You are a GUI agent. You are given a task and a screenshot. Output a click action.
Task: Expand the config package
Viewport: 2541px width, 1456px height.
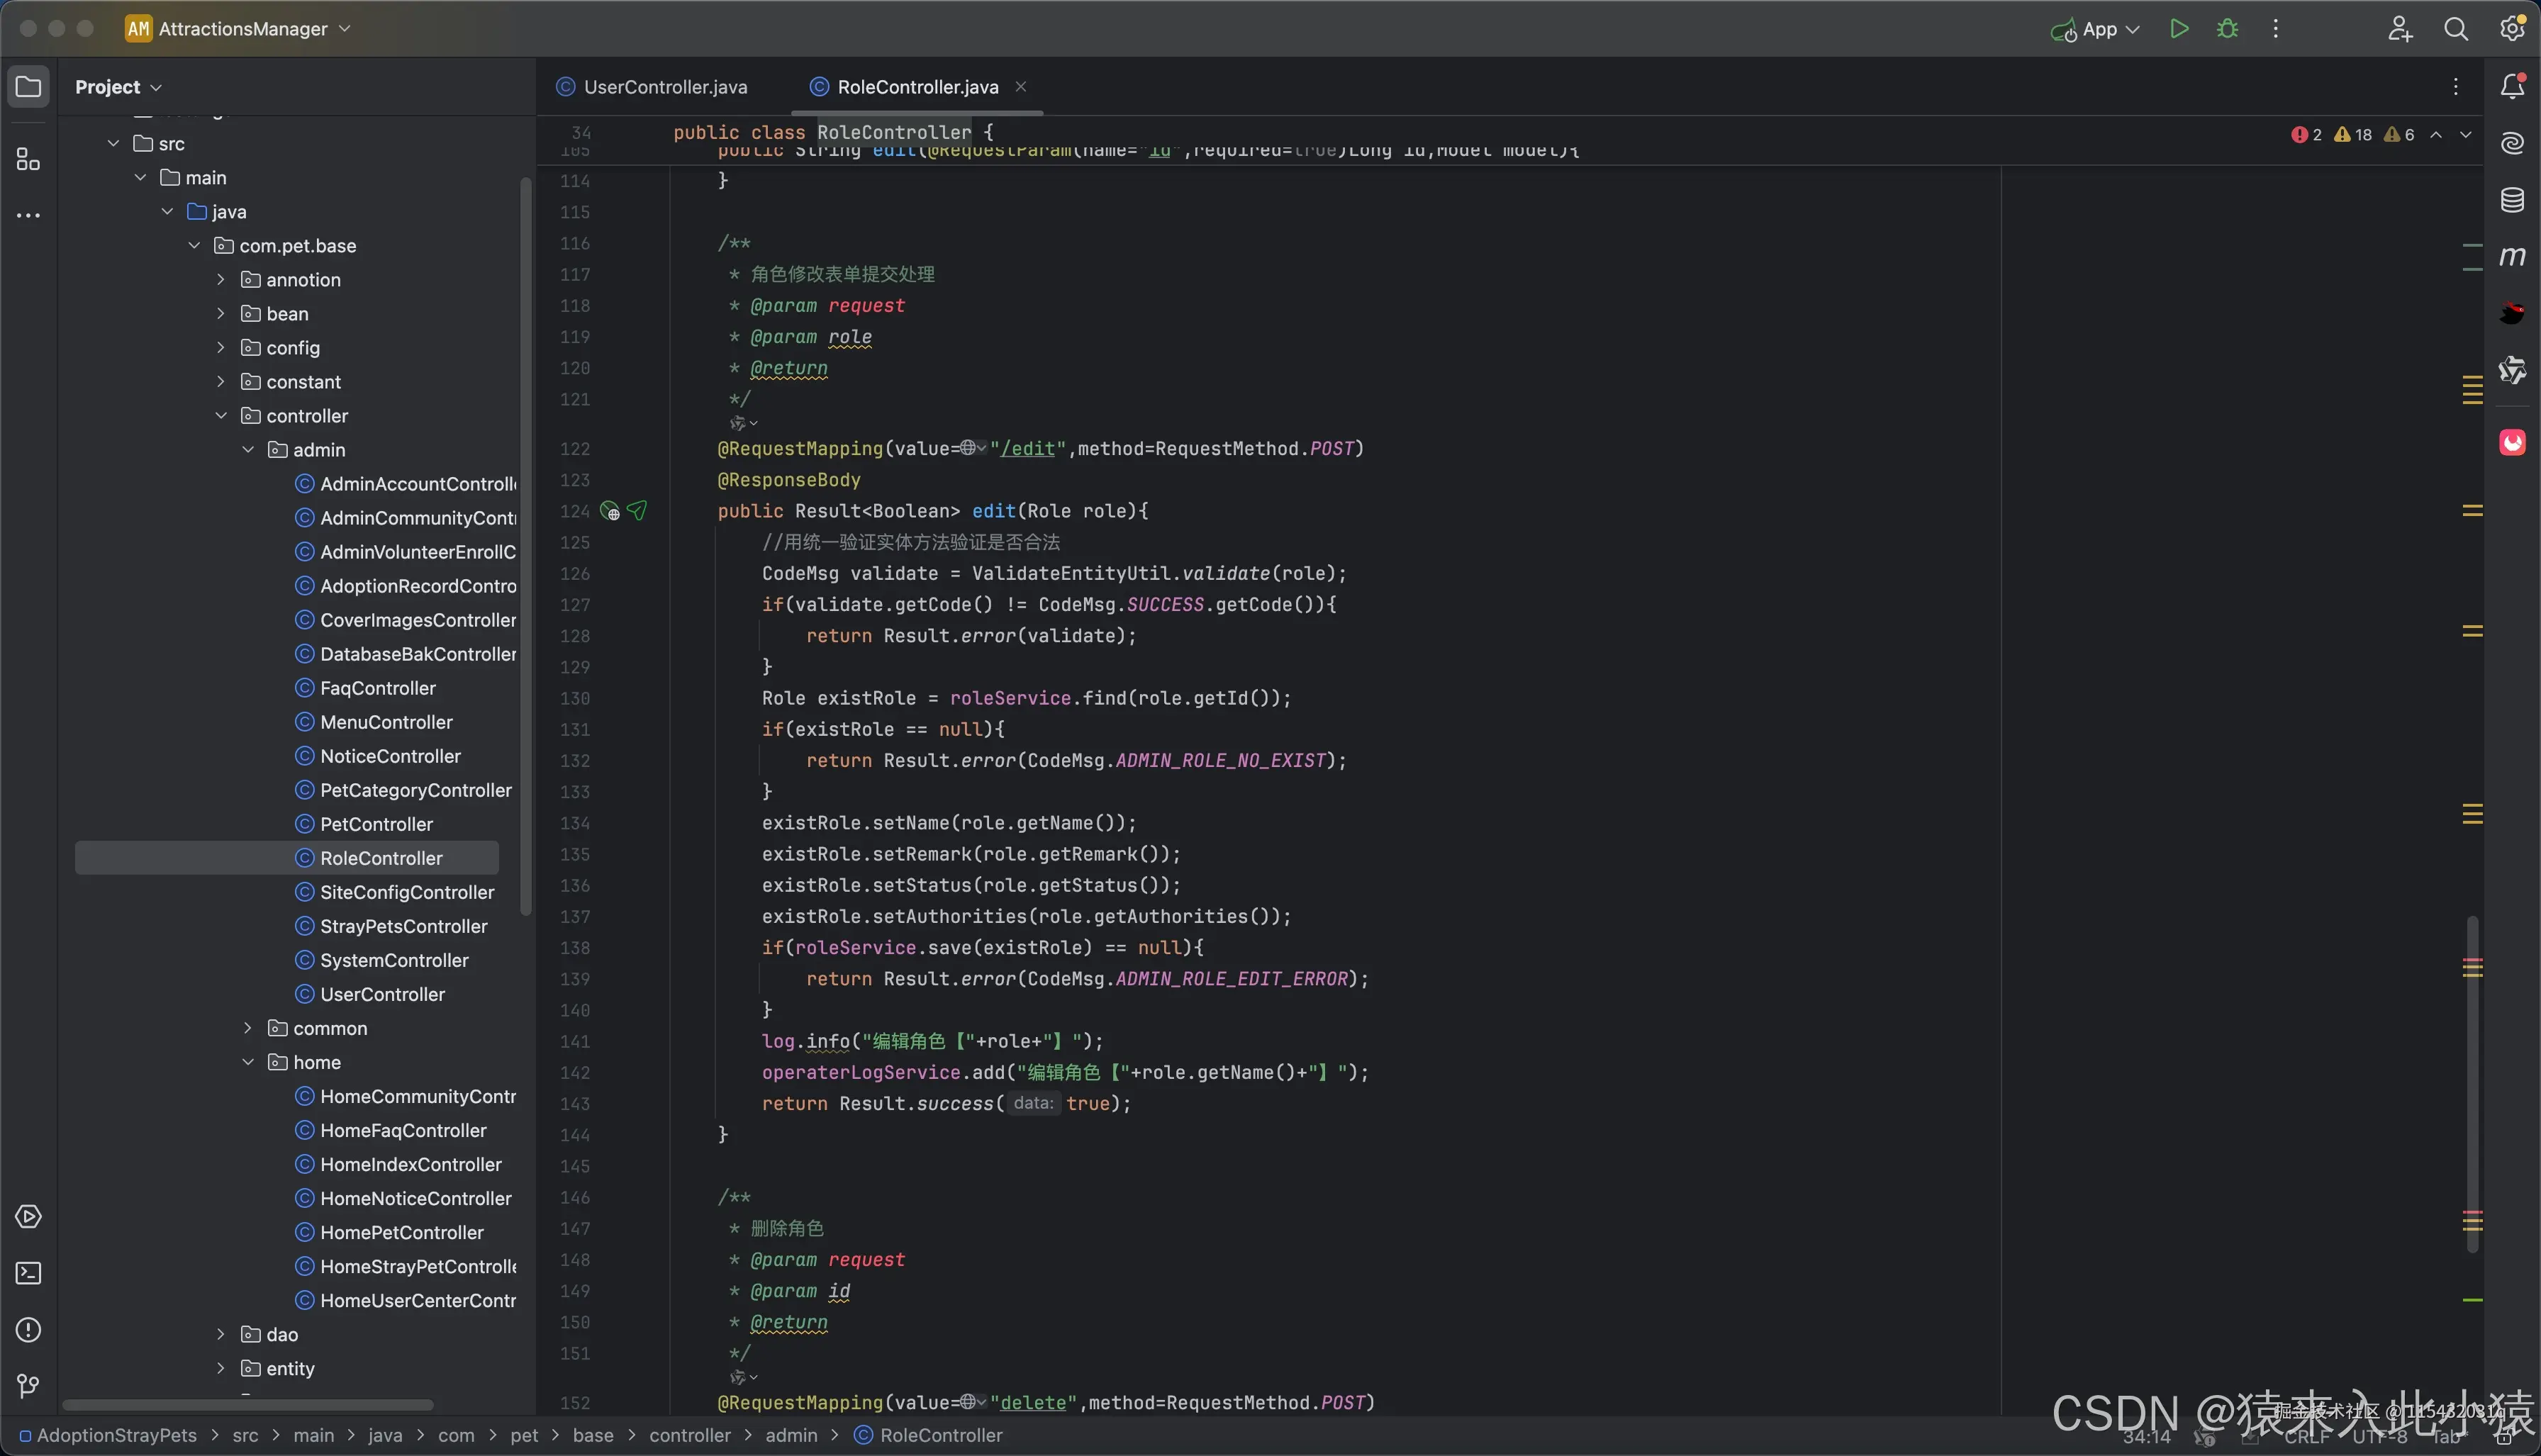221,348
